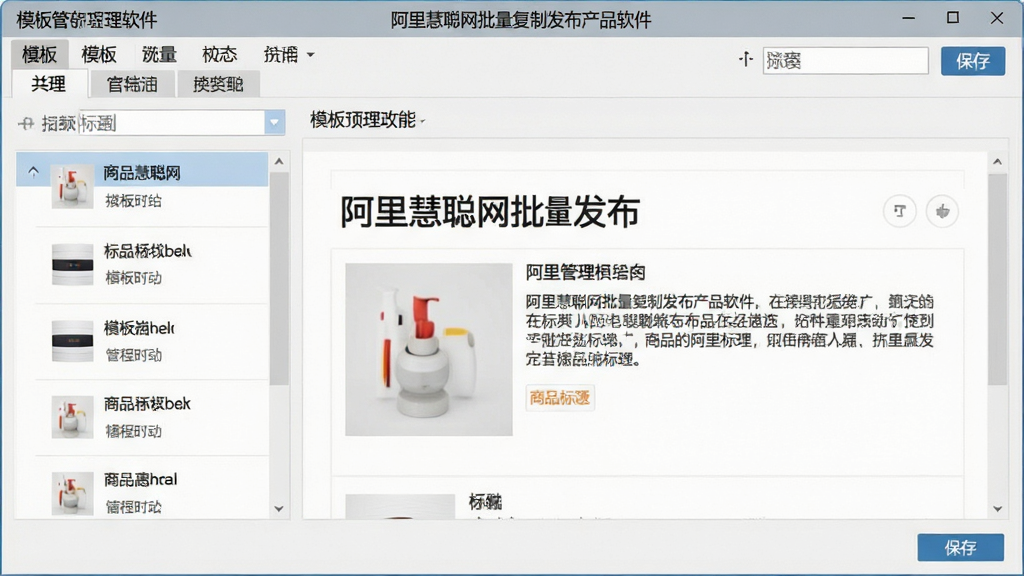Select the 商品慧聪网 list item
Viewport: 1024px width, 576px height.
click(142, 189)
